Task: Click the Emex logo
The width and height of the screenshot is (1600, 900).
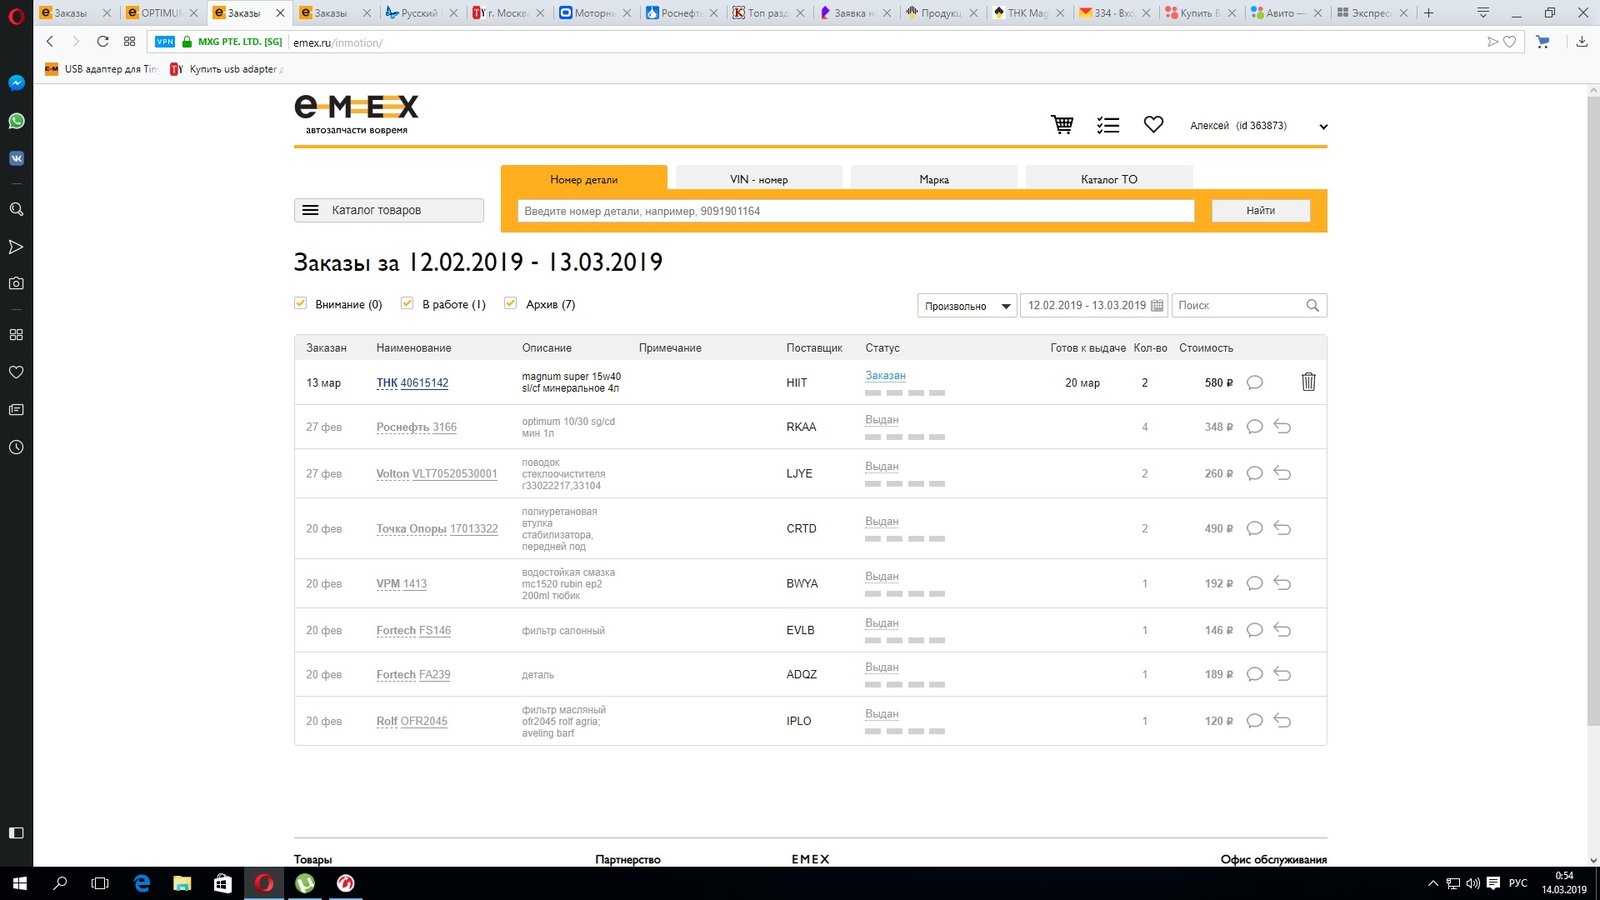Action: pos(356,114)
